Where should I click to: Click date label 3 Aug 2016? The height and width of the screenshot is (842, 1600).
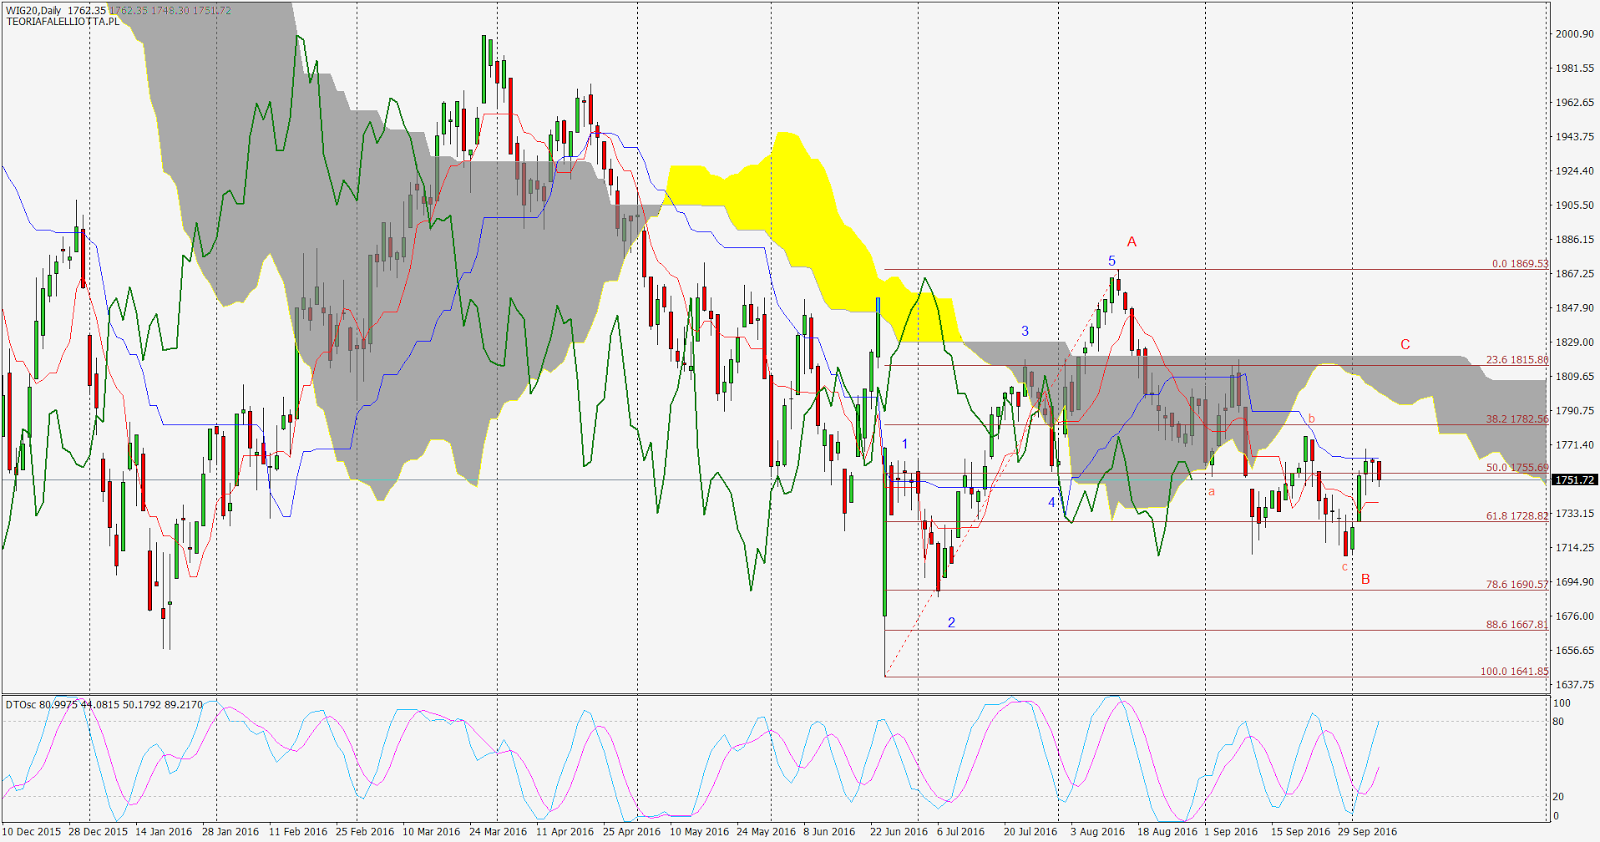[1097, 831]
